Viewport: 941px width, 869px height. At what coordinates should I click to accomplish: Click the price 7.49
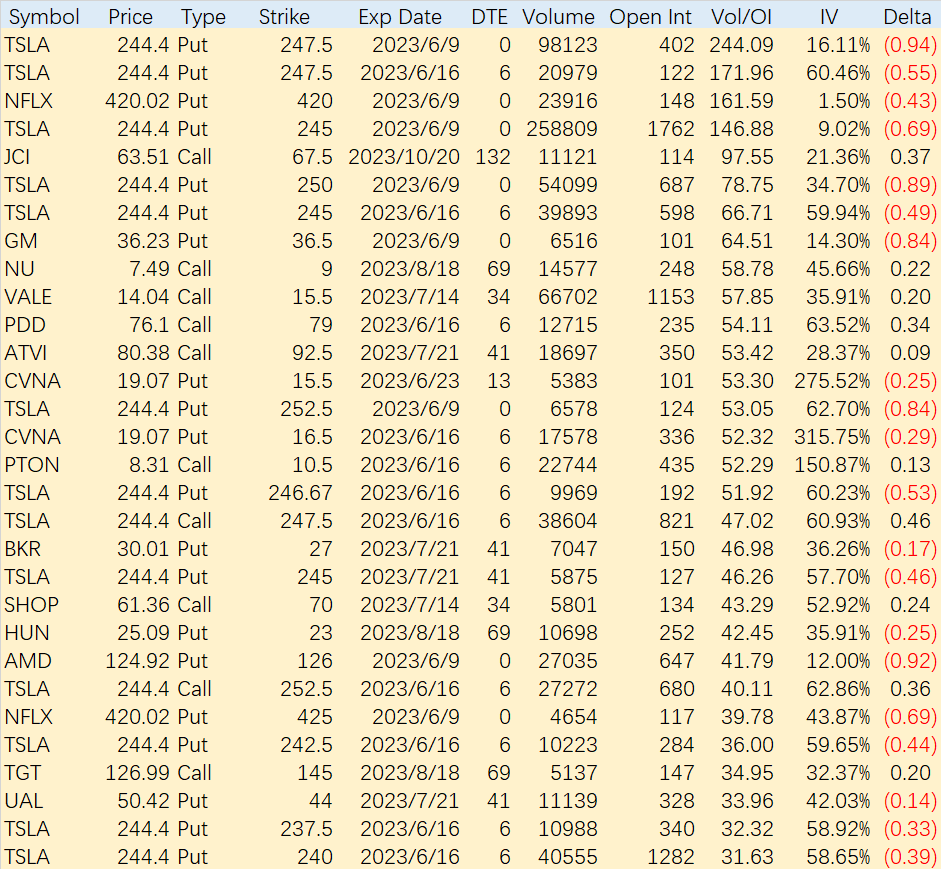149,269
